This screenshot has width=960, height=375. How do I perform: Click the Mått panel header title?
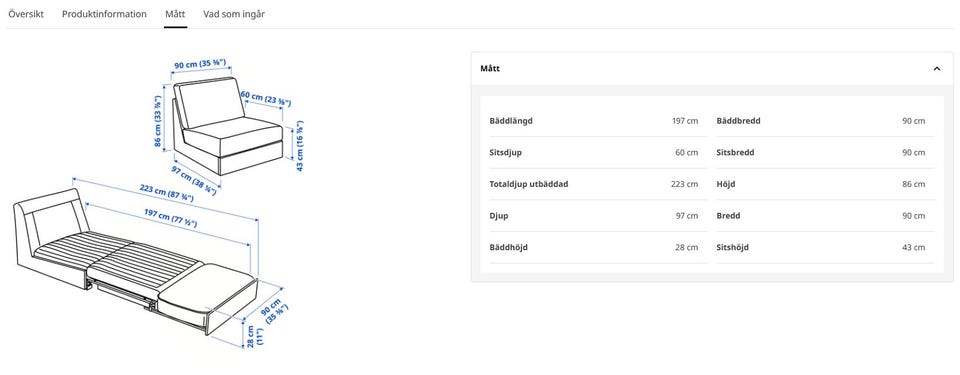[490, 69]
